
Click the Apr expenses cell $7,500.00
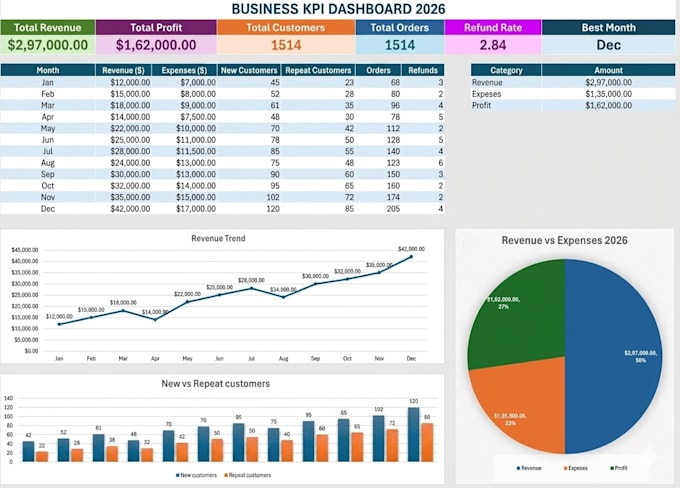[184, 117]
